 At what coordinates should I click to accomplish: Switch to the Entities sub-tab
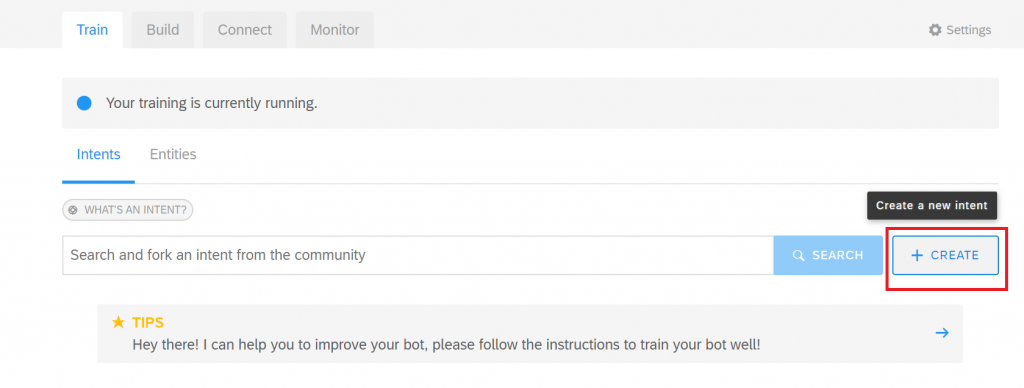point(173,154)
